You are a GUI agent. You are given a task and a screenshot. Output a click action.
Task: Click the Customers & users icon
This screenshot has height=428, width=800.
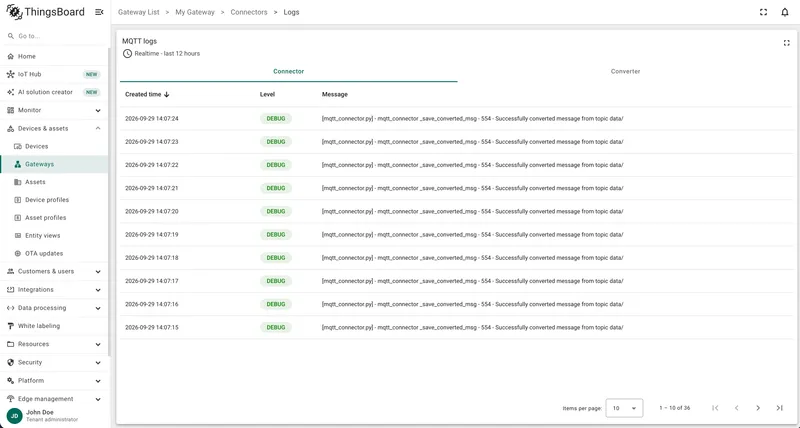pyautogui.click(x=11, y=271)
